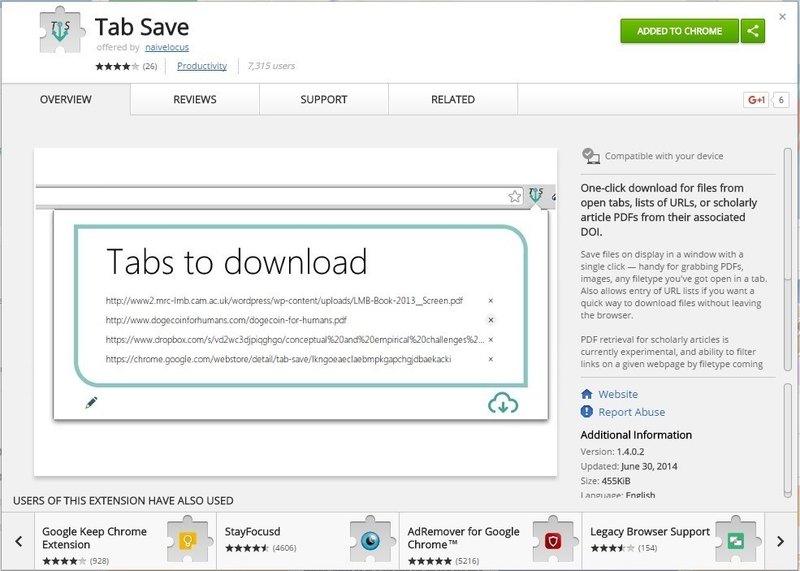Switch to the REVIEWS tab
The width and height of the screenshot is (800, 571).
[195, 100]
